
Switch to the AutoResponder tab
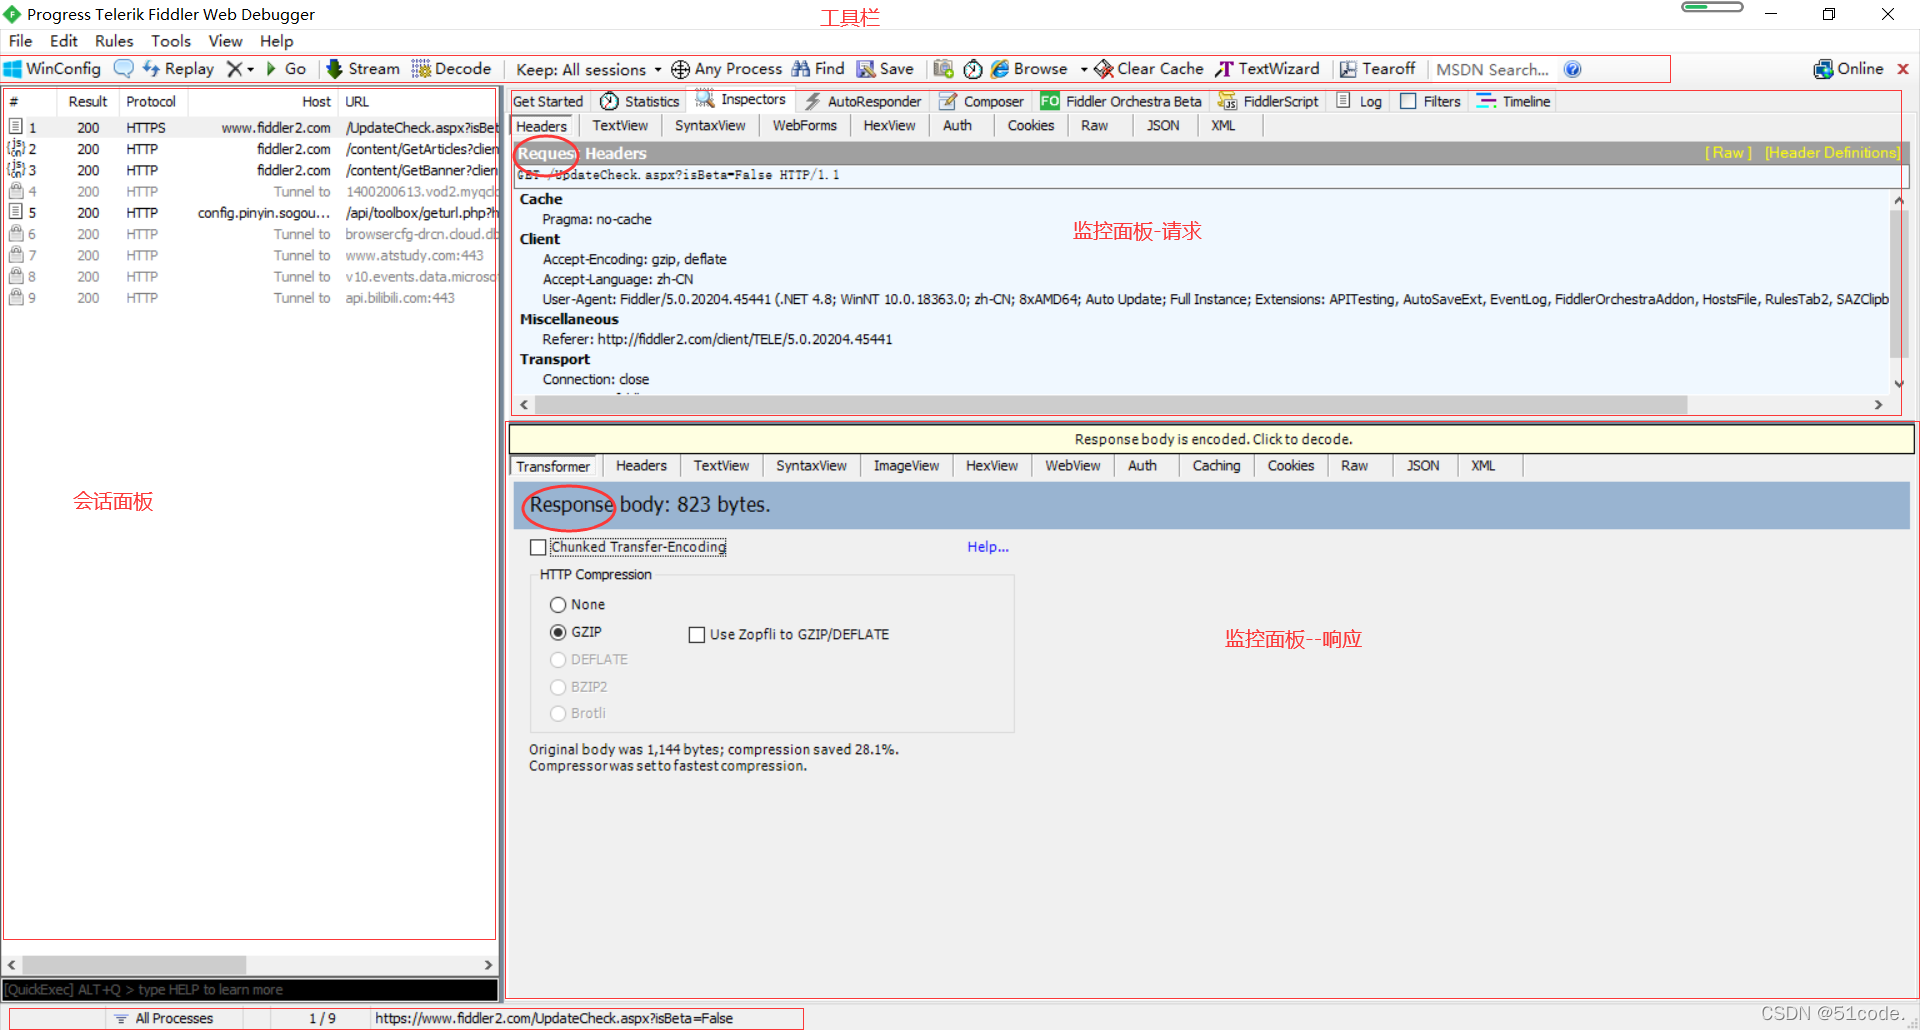coord(863,101)
